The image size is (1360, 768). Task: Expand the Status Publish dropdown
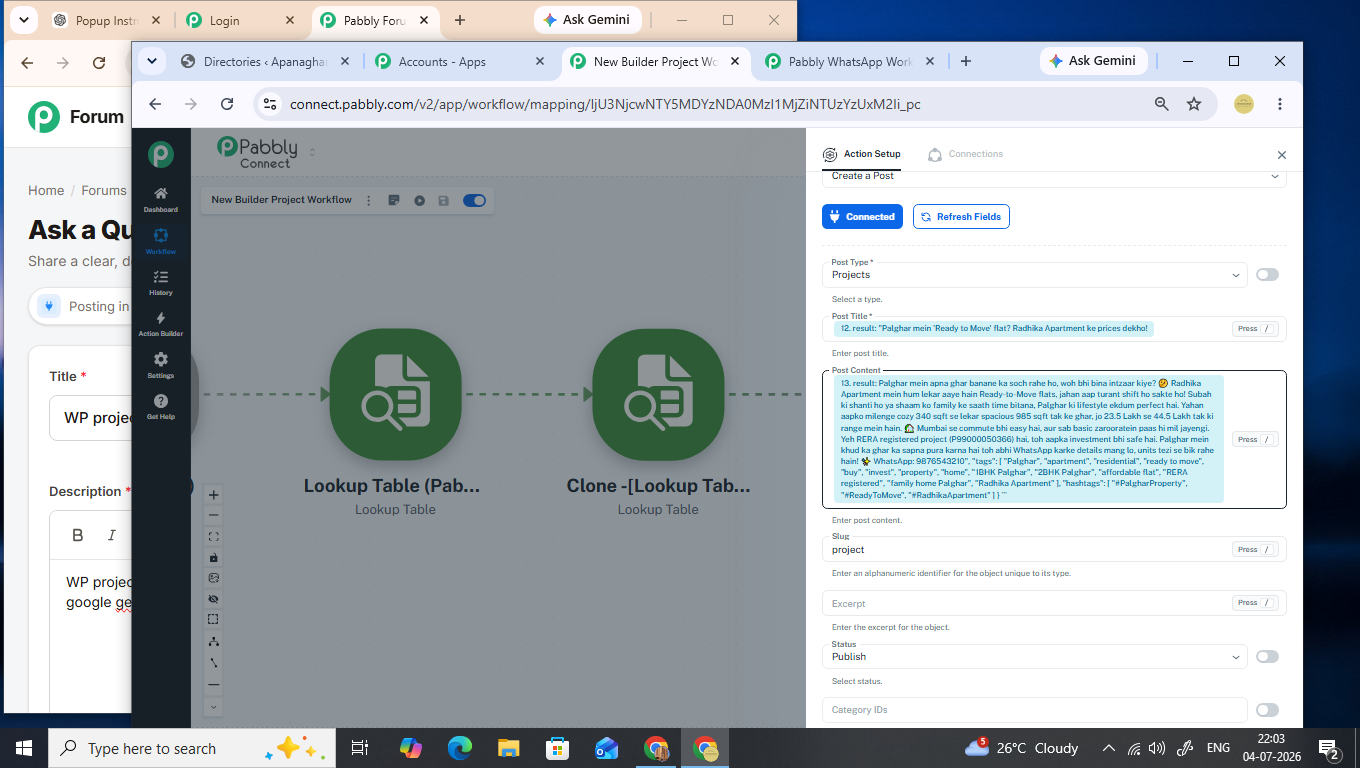1034,657
